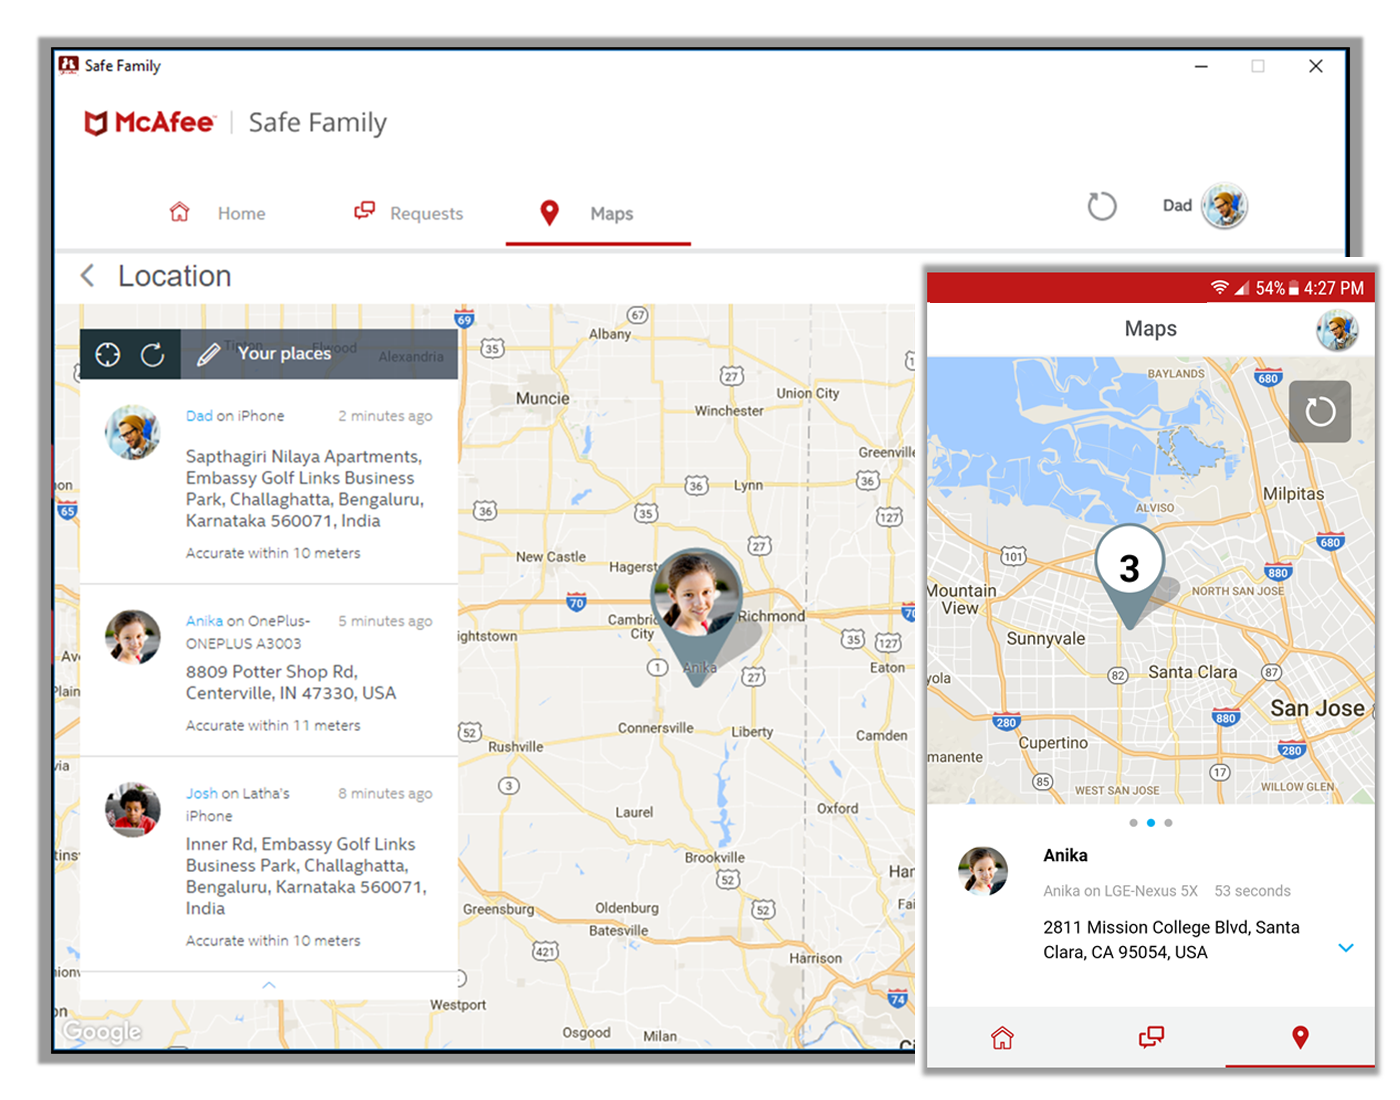Click the Home house icon in desktop navigation
This screenshot has height=1100, width=1400.
pos(179,212)
